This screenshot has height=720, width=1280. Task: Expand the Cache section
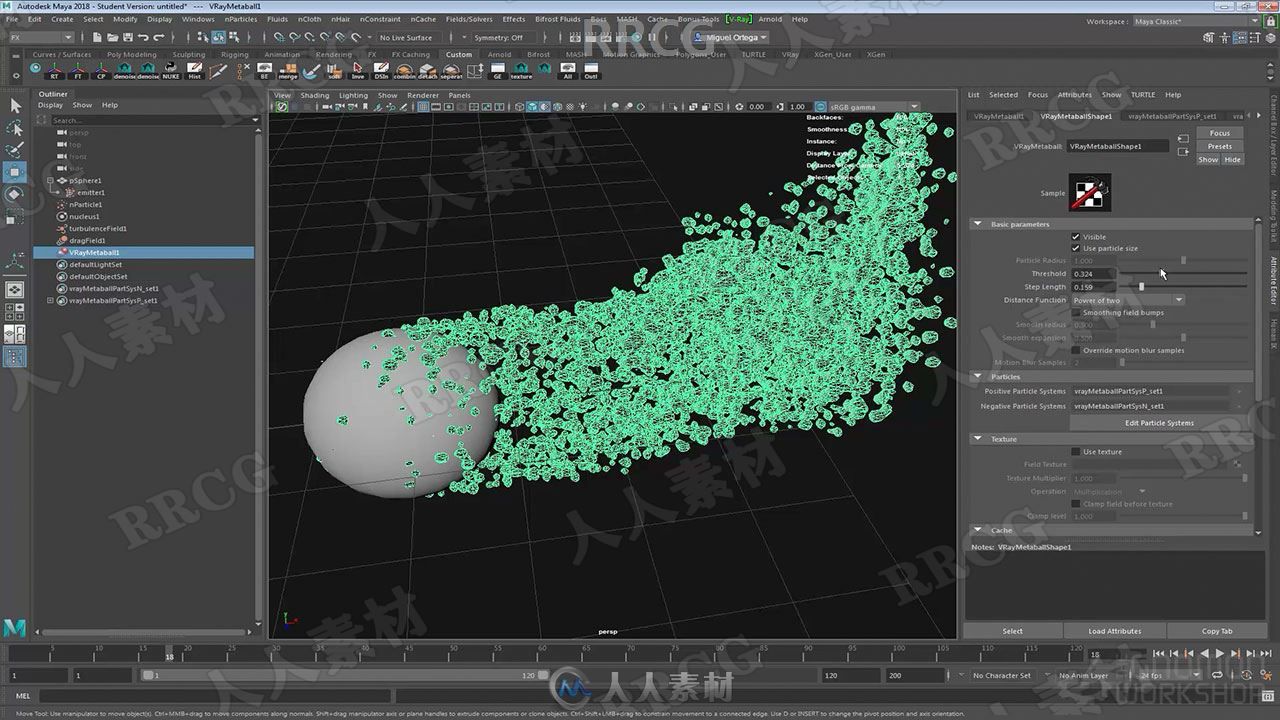point(978,530)
